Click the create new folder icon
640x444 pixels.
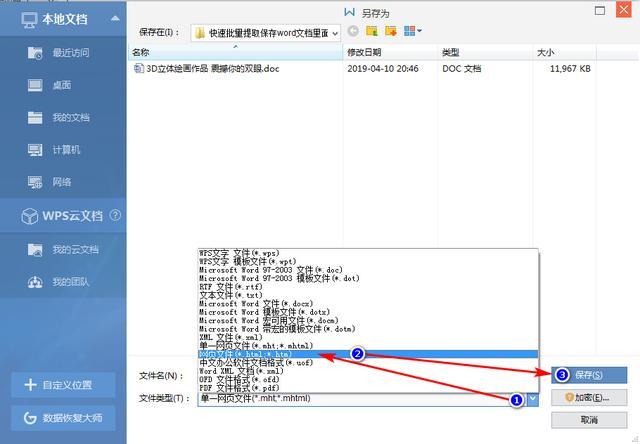point(391,31)
